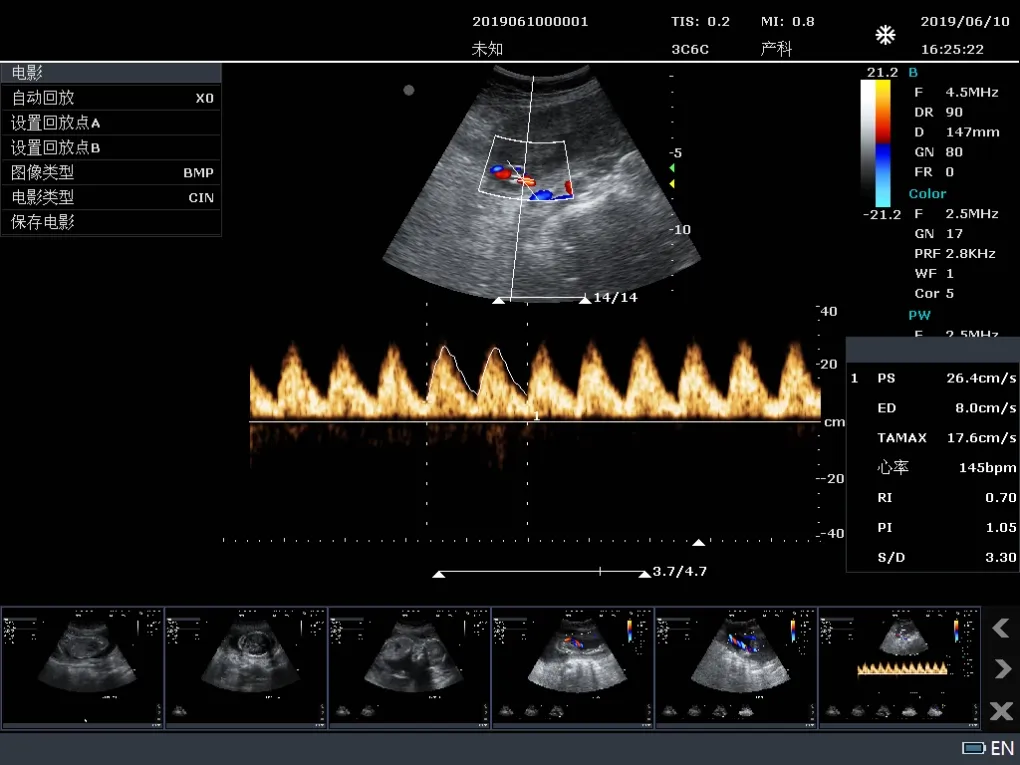The height and width of the screenshot is (765, 1020).
Task: Go to previous thumbnails with left chevron
Action: pos(1001,628)
